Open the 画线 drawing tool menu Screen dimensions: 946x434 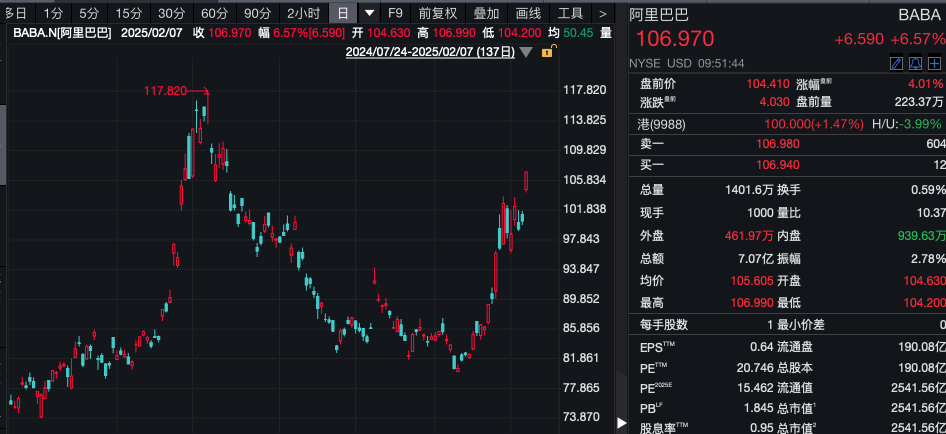[529, 13]
